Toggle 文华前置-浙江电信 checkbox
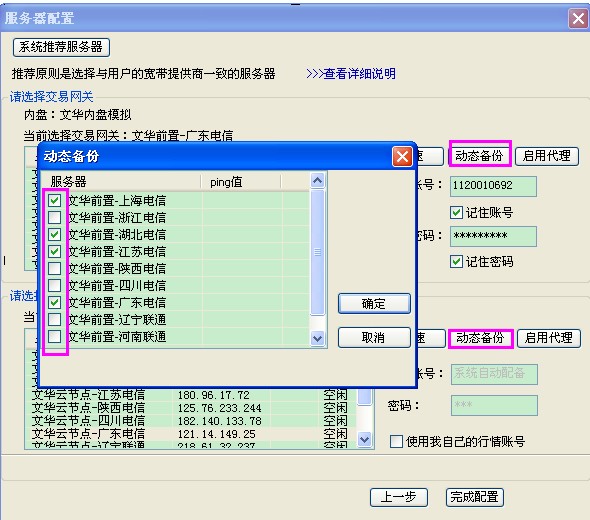This screenshot has height=520, width=590. point(55,217)
